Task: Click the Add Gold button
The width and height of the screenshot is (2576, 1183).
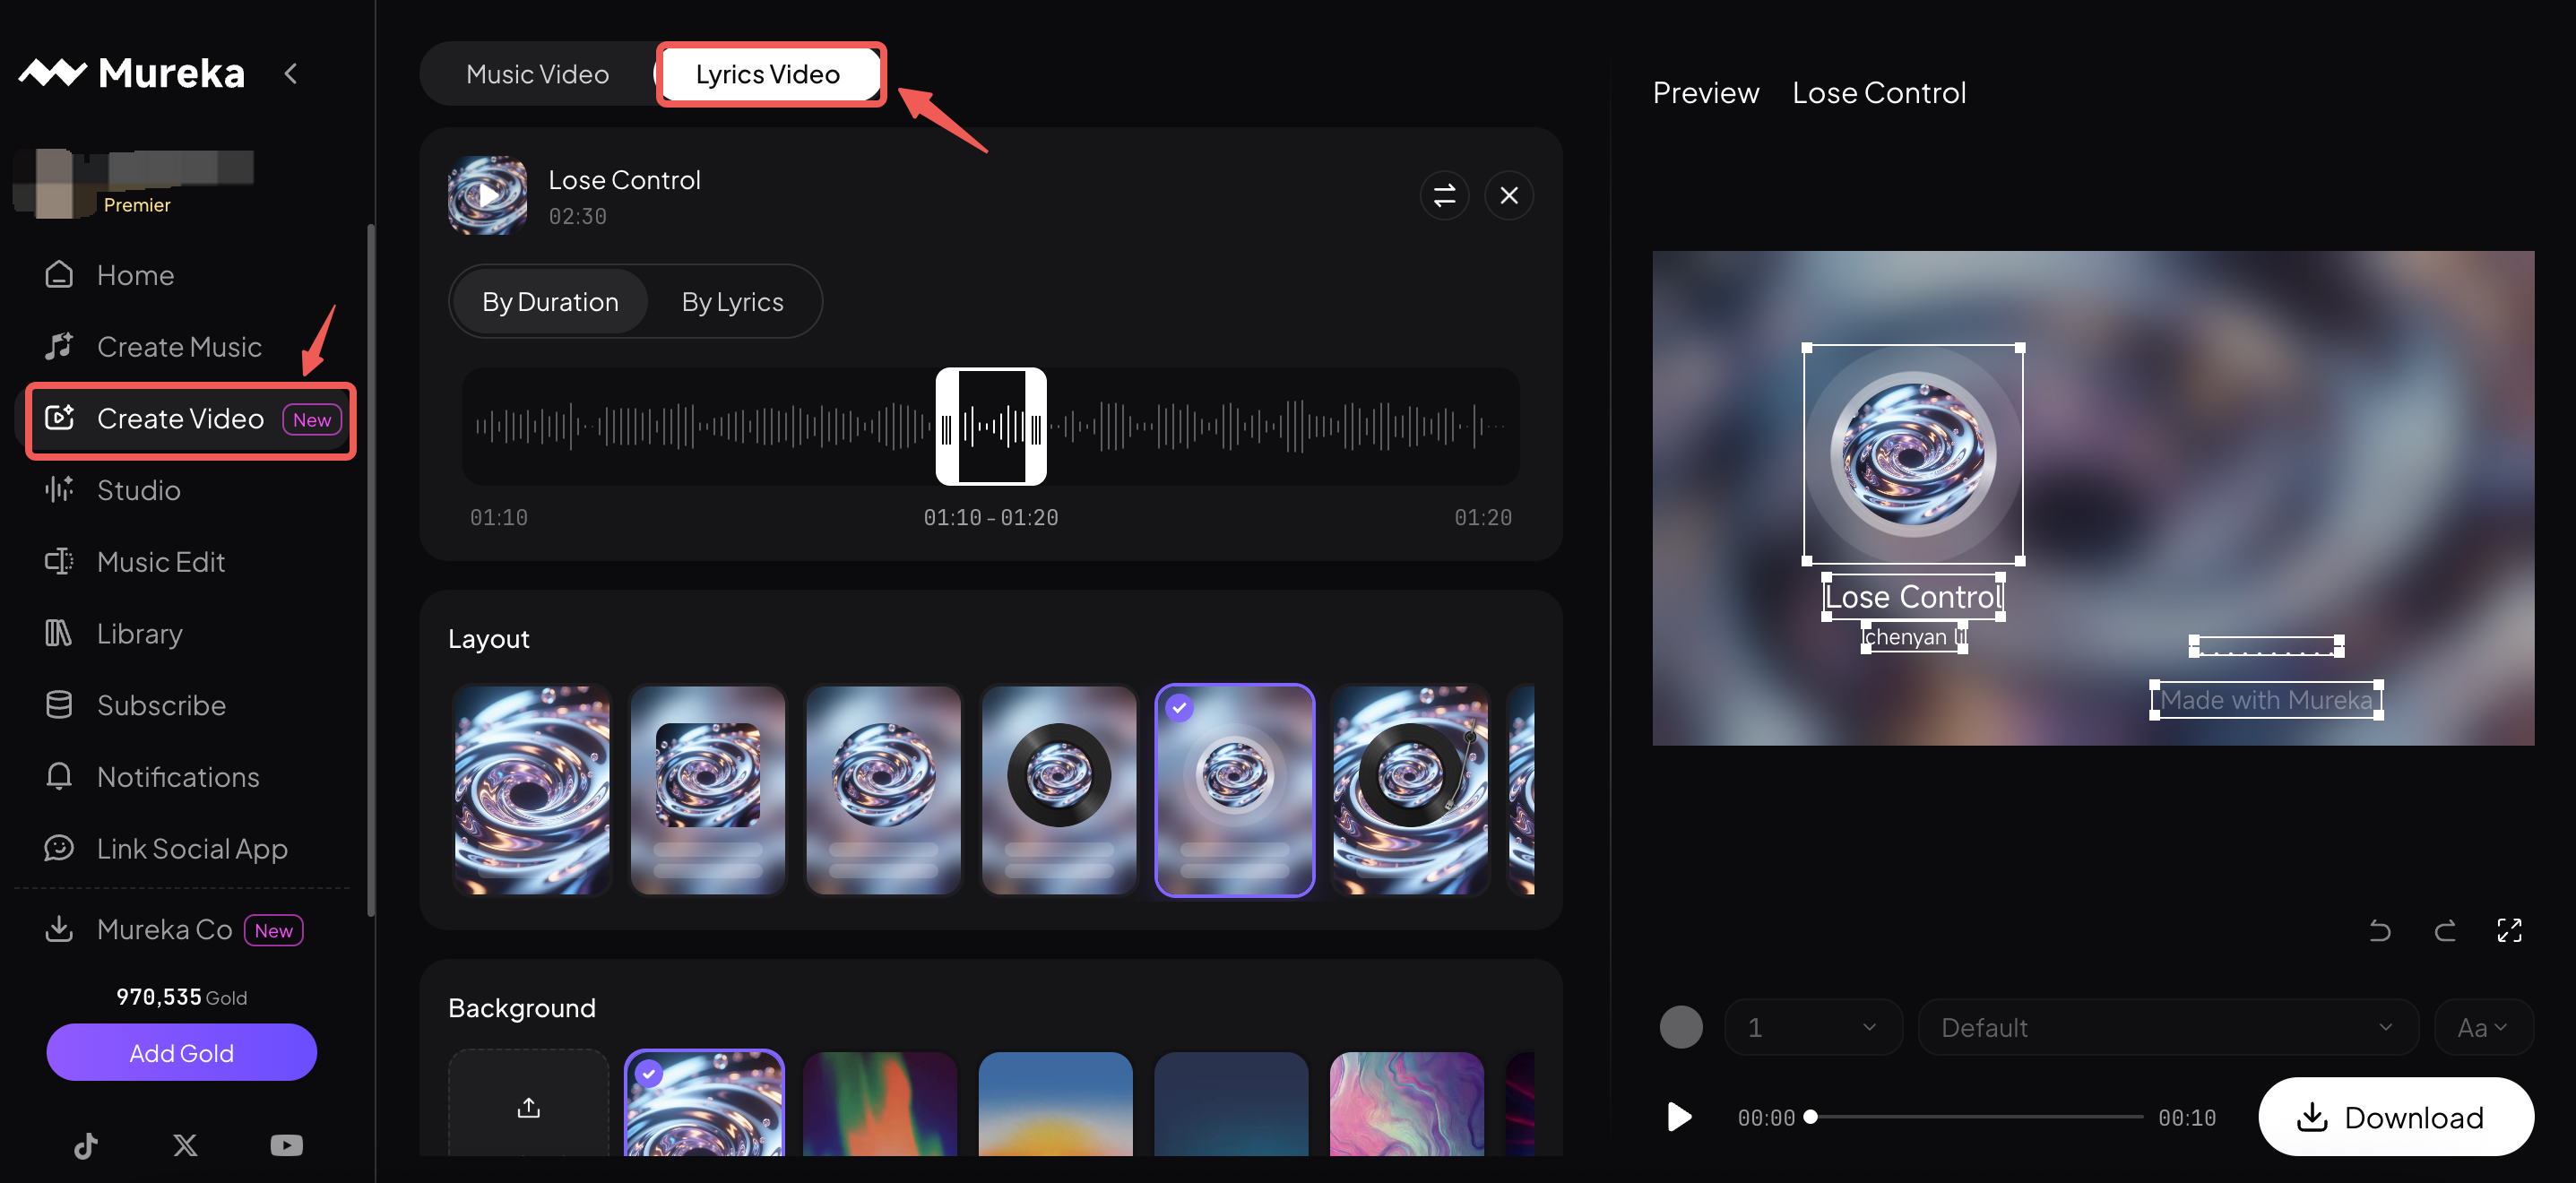Action: coord(181,1052)
